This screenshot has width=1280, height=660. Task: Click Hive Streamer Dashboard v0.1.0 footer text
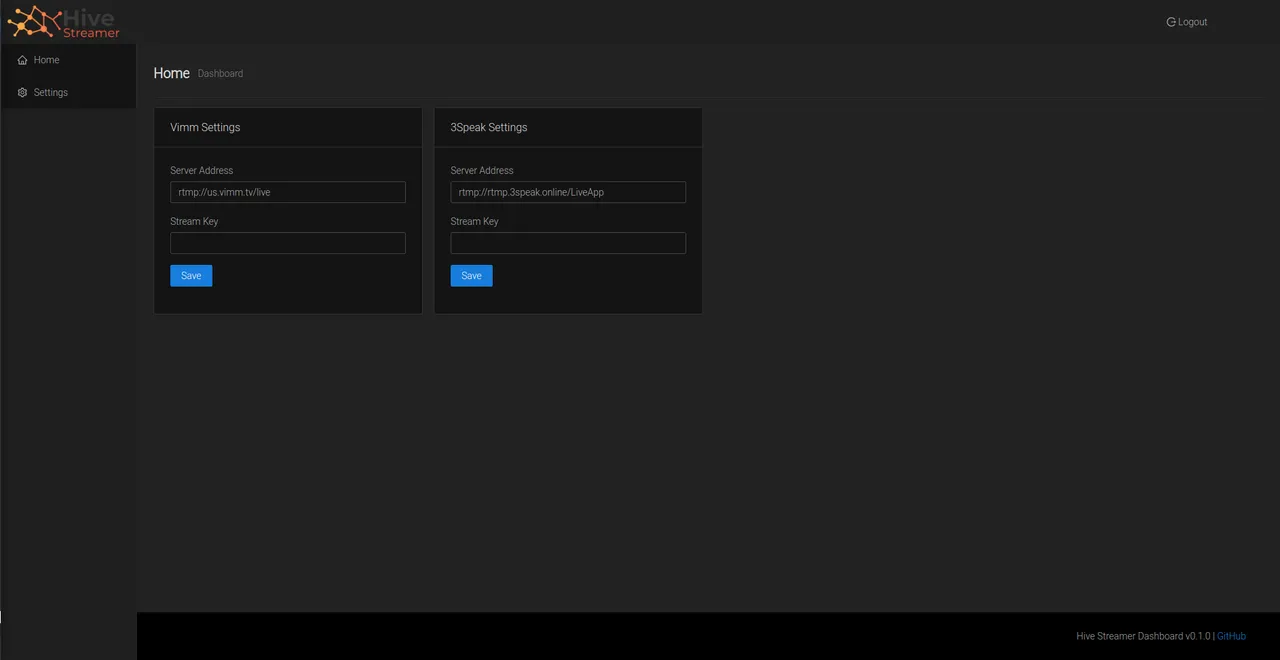1143,636
